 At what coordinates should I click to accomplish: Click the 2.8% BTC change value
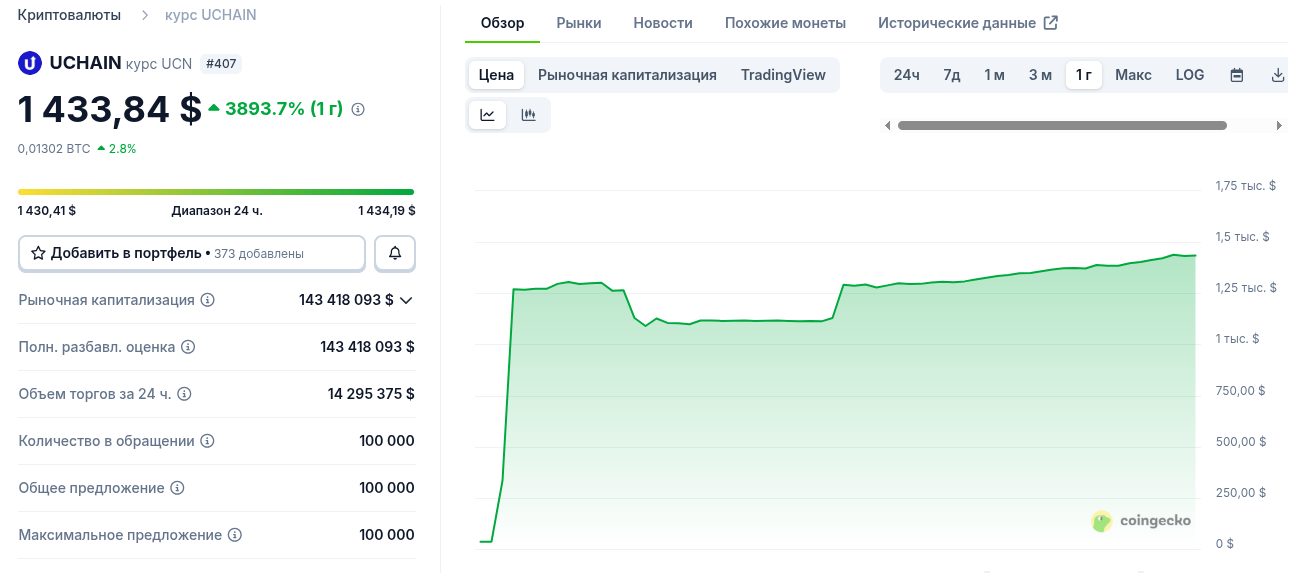tap(117, 148)
